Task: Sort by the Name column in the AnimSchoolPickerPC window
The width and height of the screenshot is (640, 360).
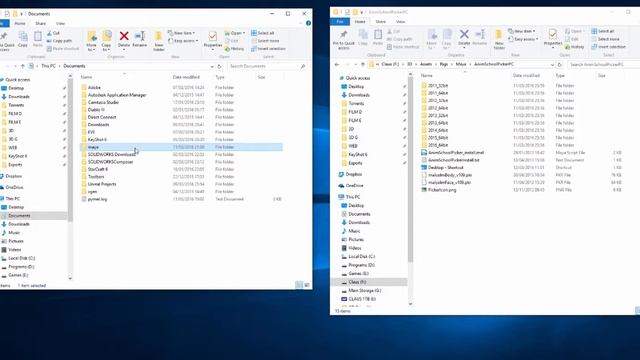Action: [x=427, y=76]
